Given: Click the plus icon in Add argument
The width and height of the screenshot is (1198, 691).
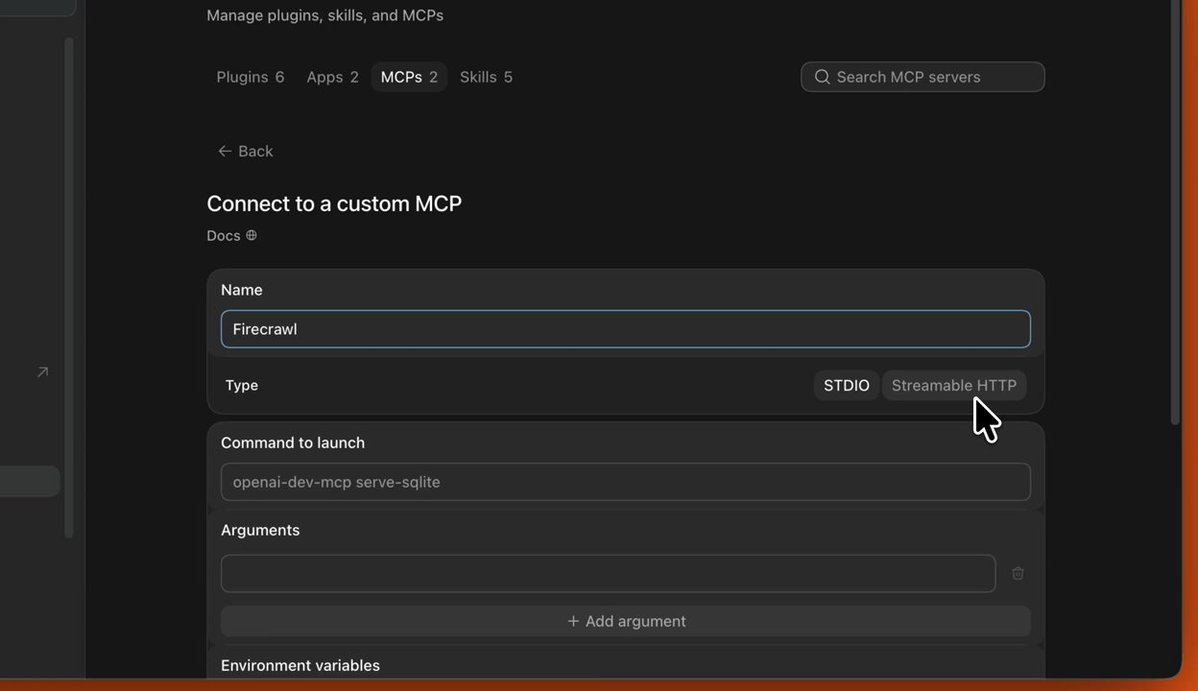Looking at the screenshot, I should [x=573, y=621].
